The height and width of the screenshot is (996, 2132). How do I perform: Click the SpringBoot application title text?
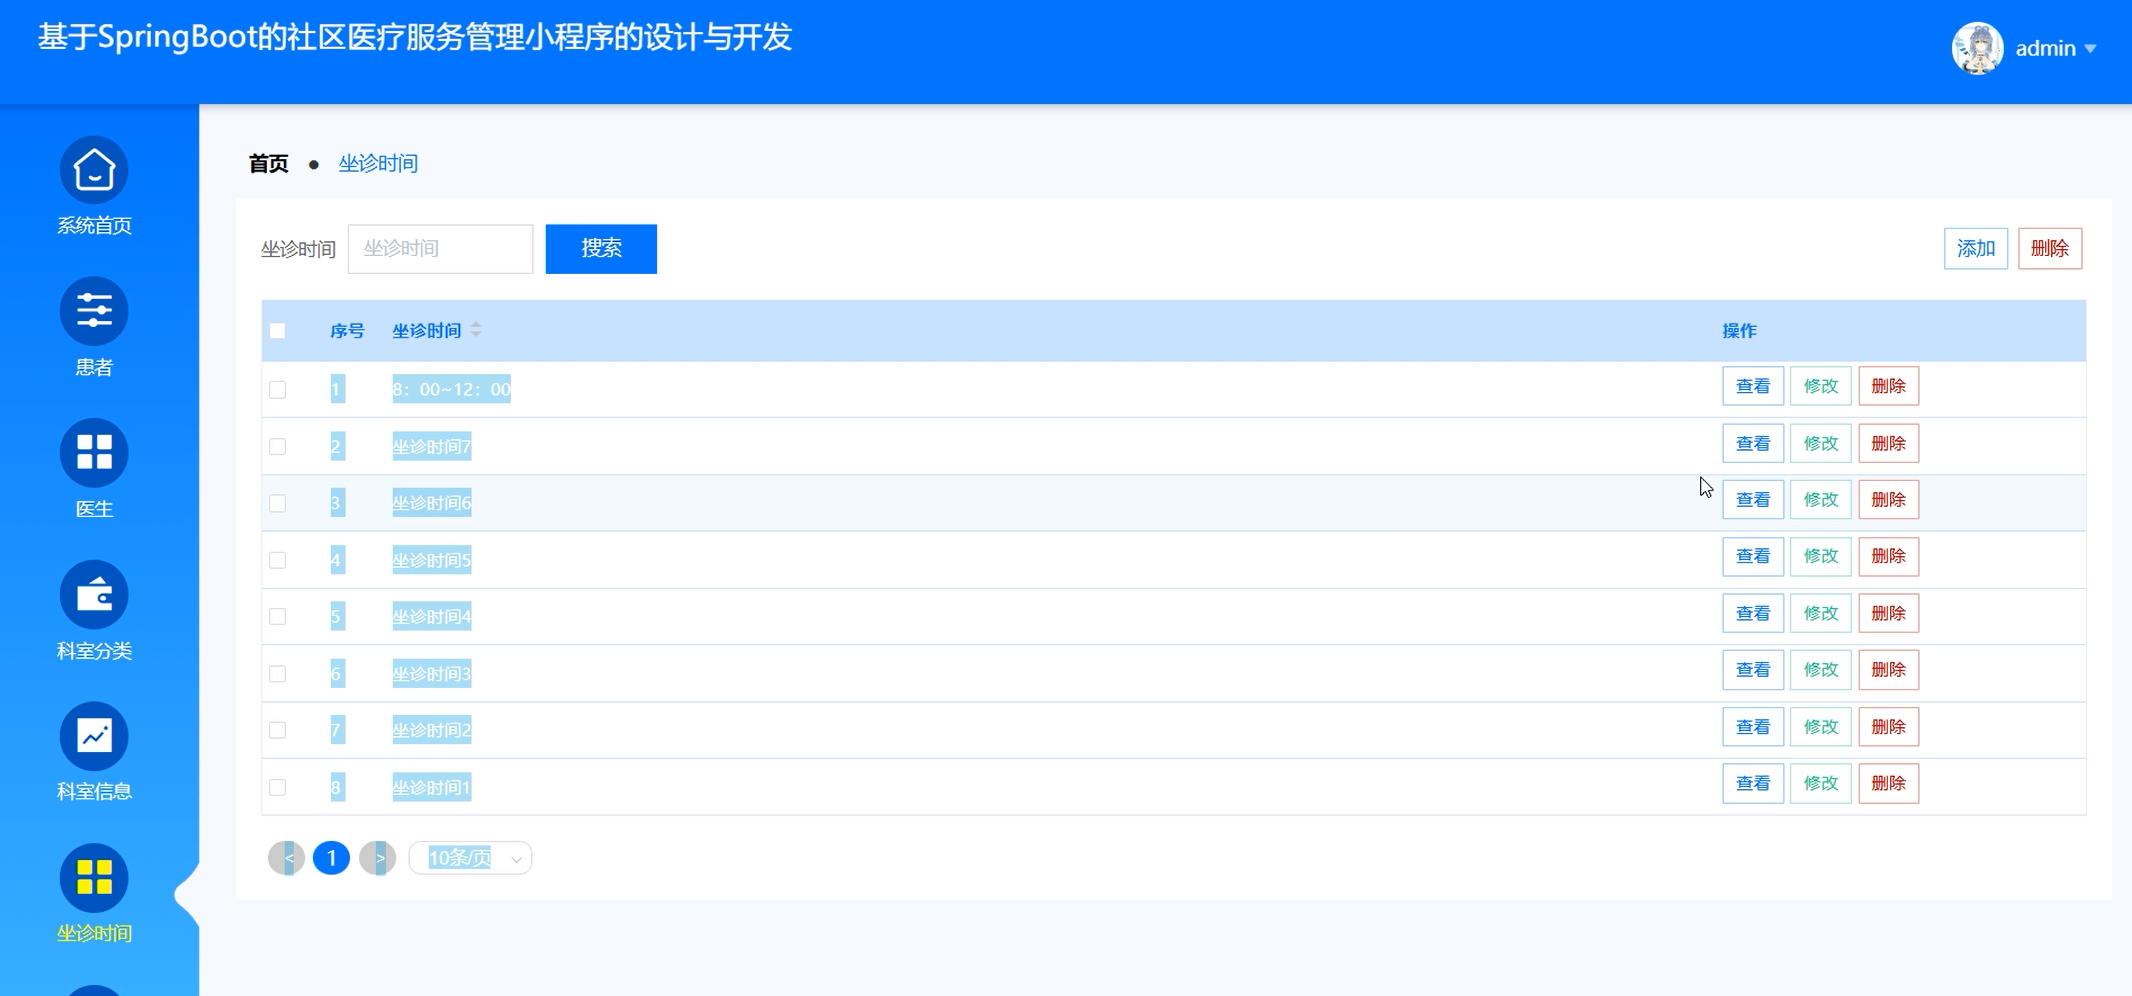click(x=415, y=37)
